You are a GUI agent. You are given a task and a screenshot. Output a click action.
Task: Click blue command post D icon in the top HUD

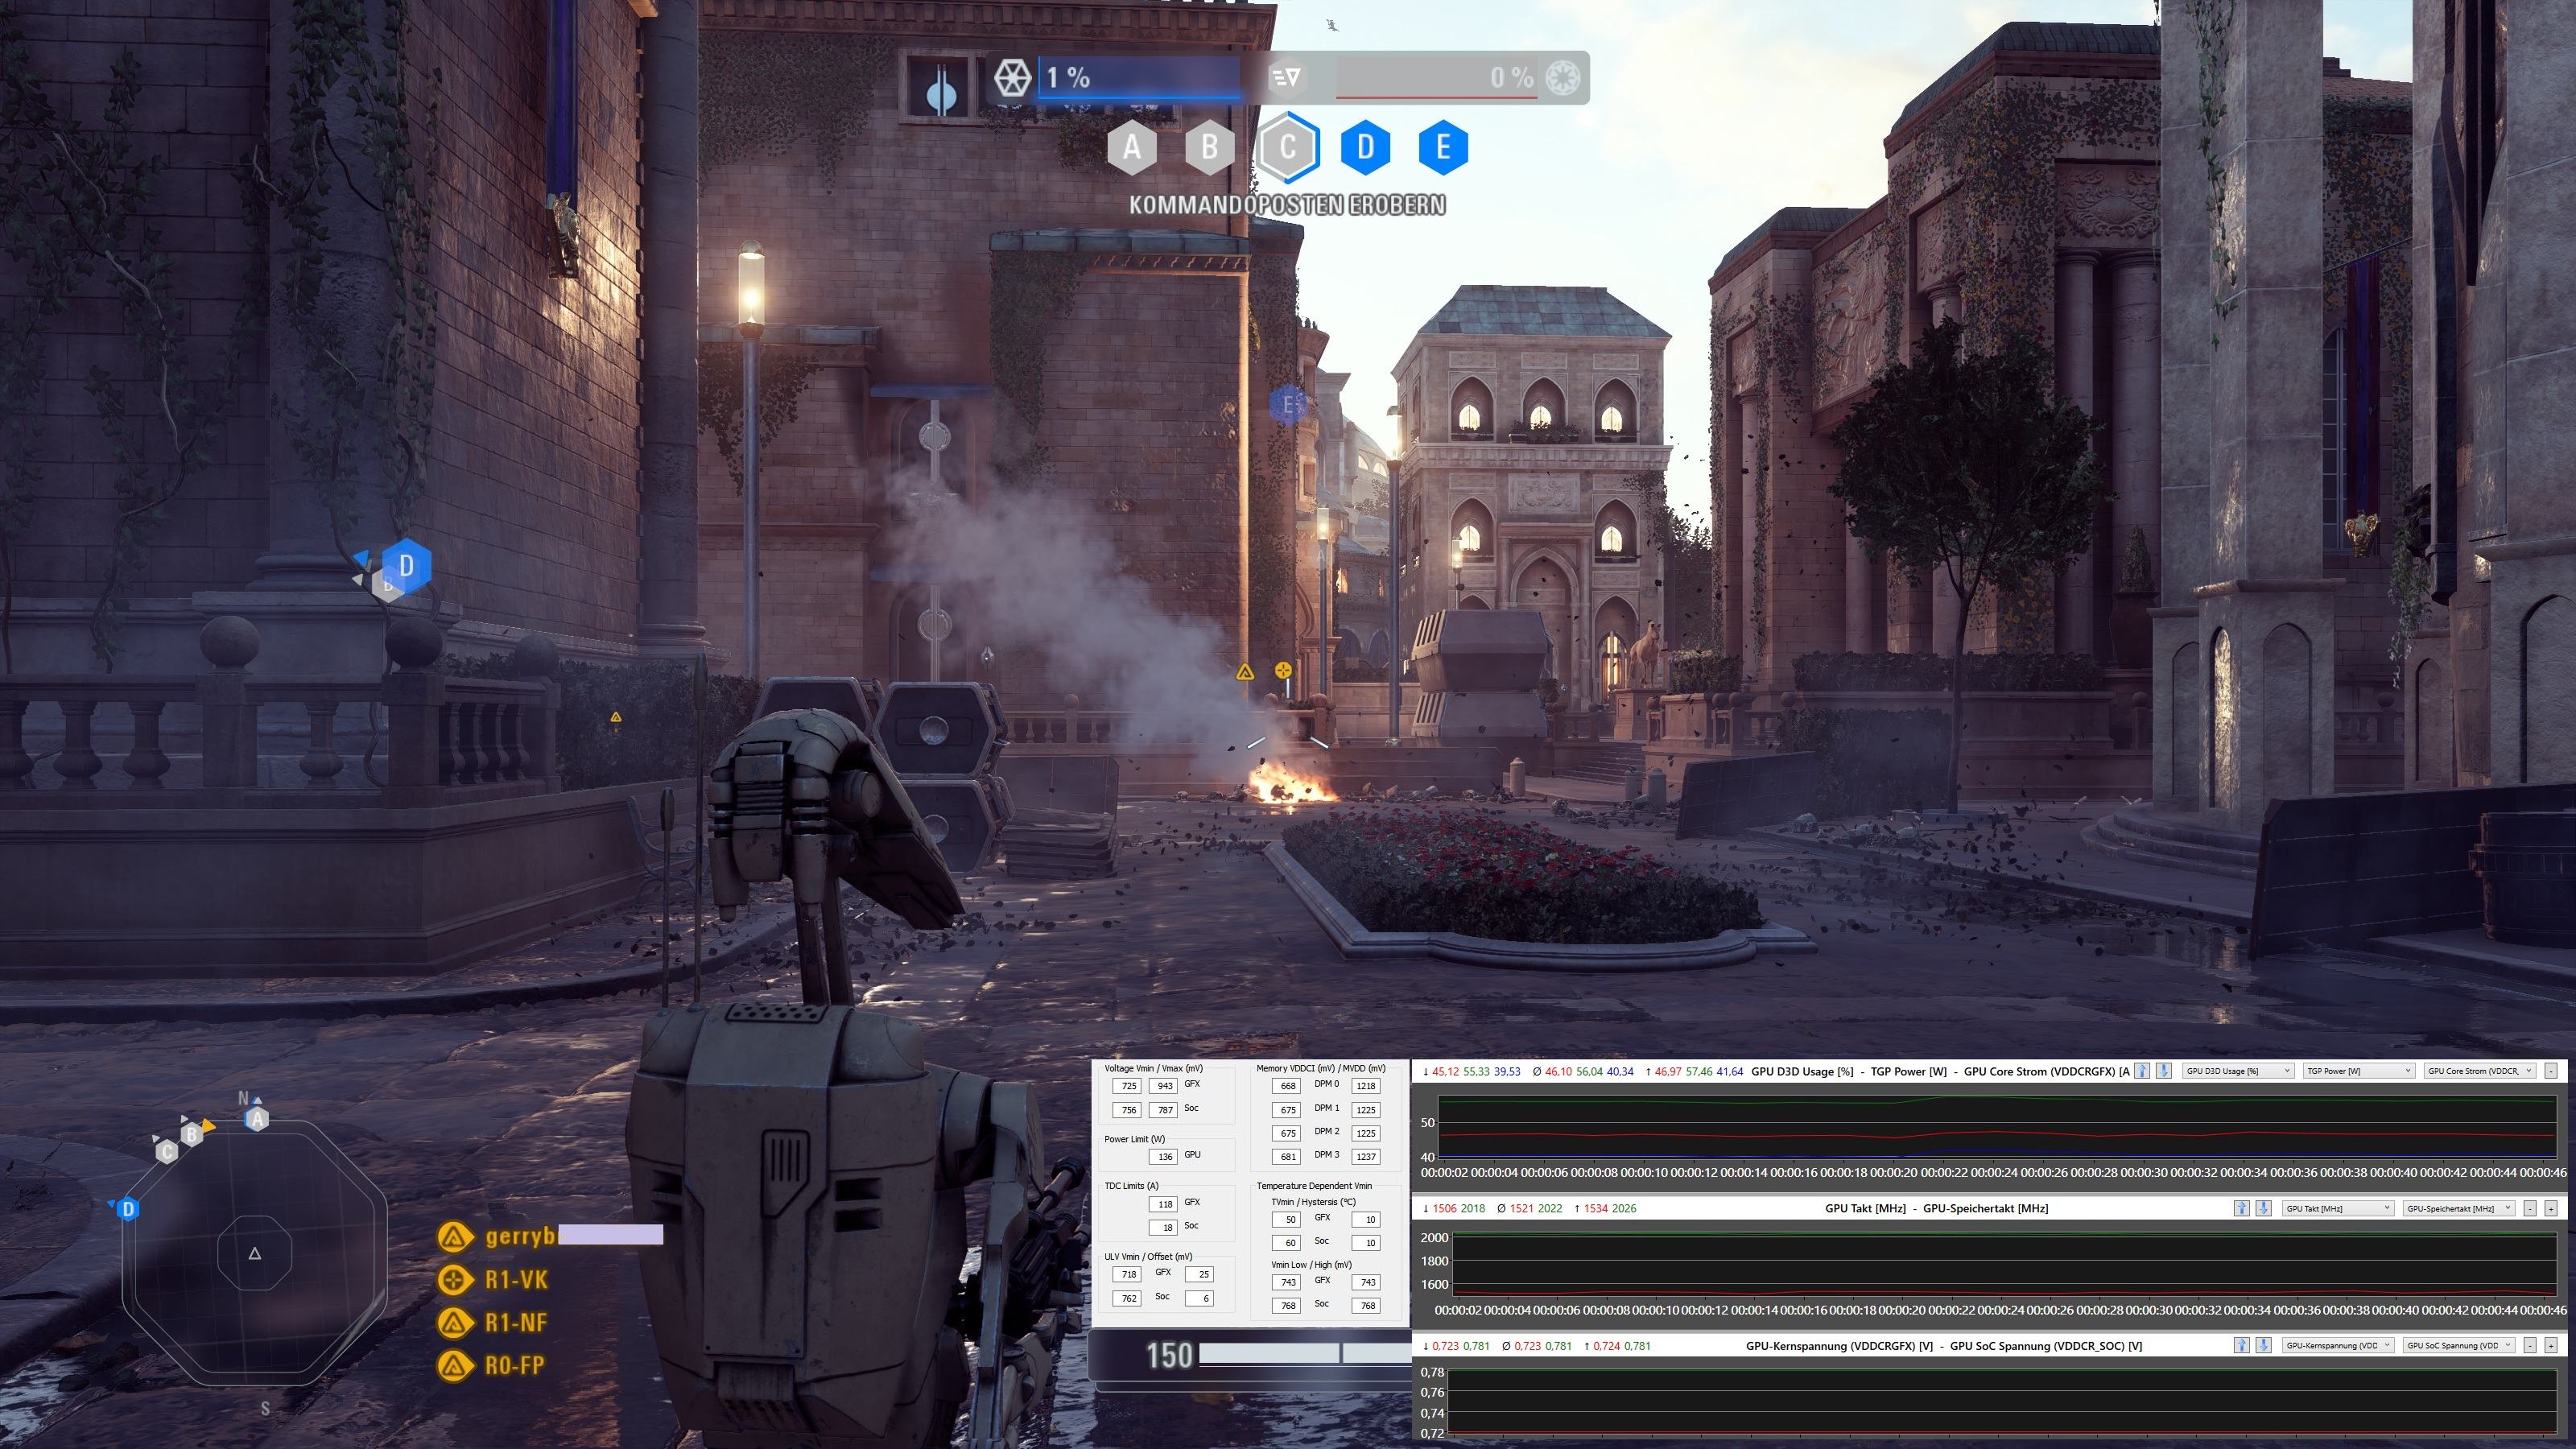[1365, 148]
